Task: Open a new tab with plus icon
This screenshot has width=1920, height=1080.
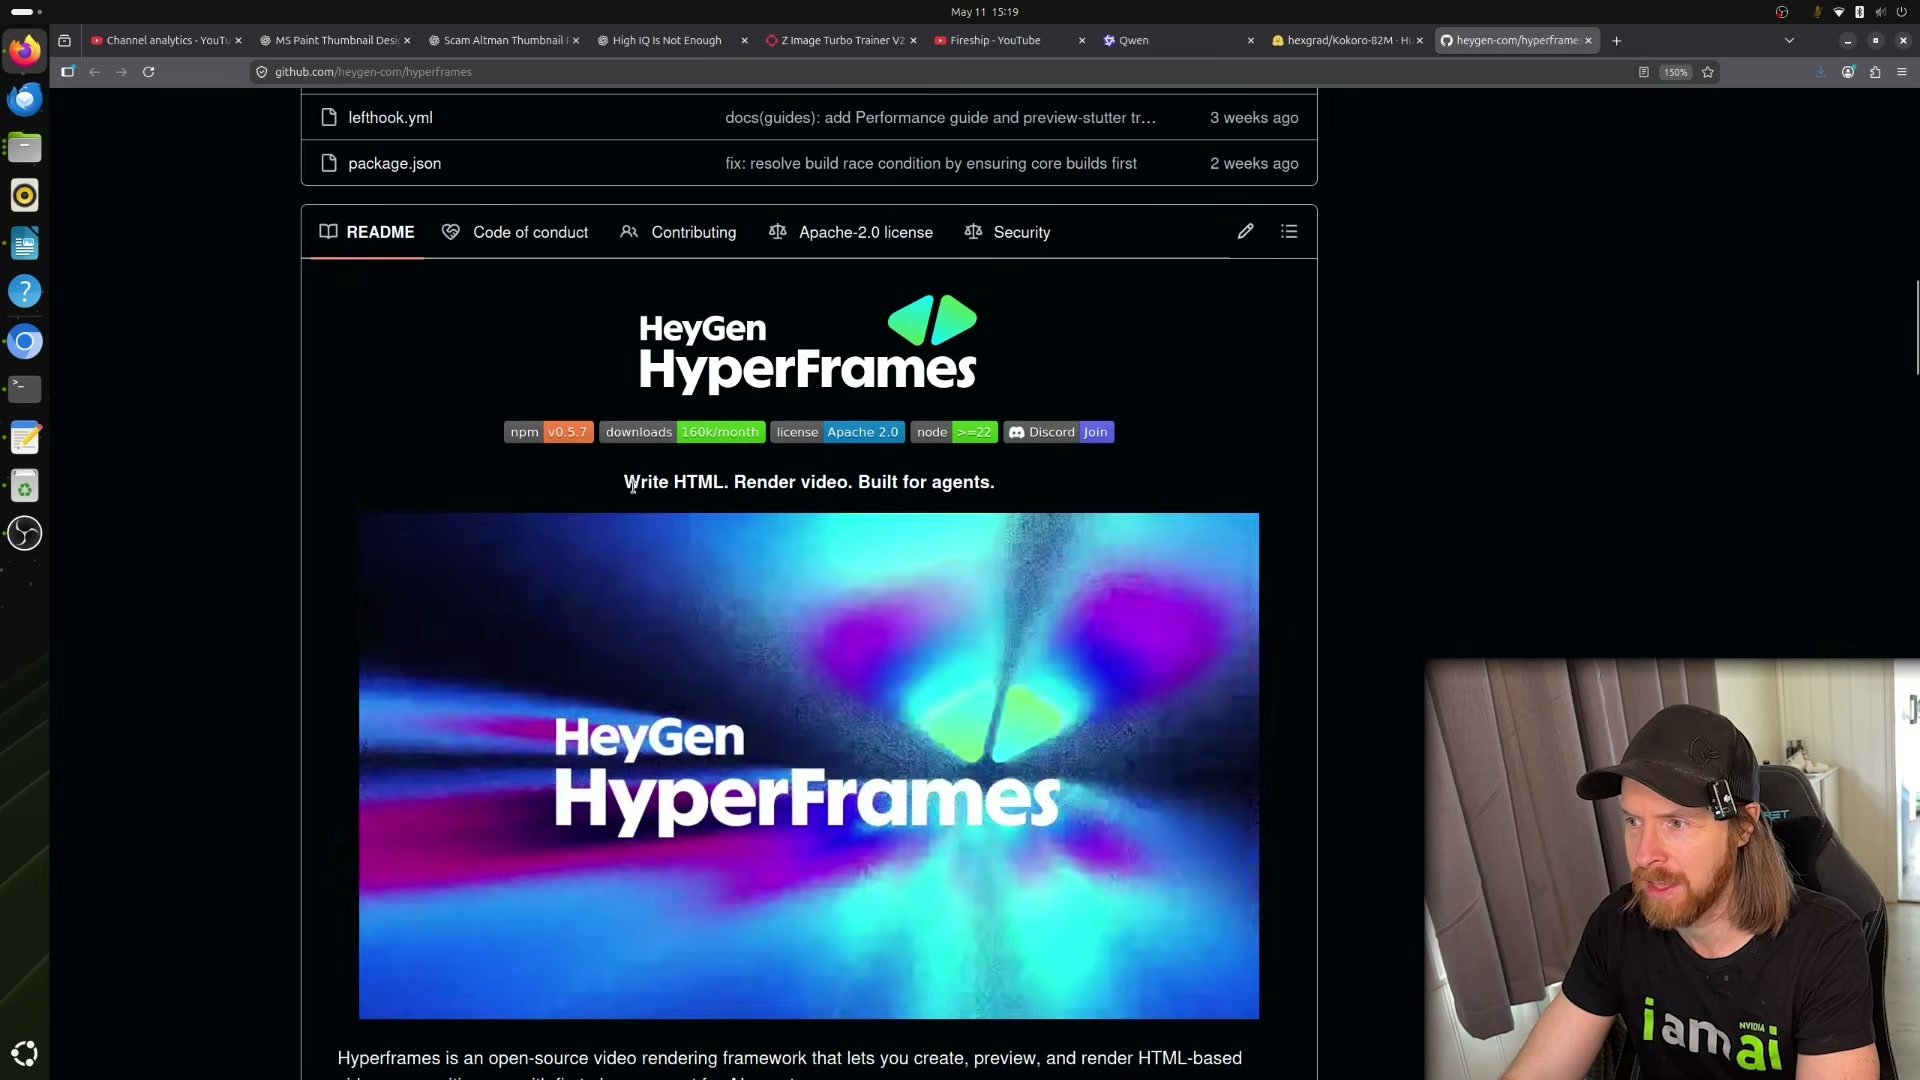Action: click(1616, 41)
